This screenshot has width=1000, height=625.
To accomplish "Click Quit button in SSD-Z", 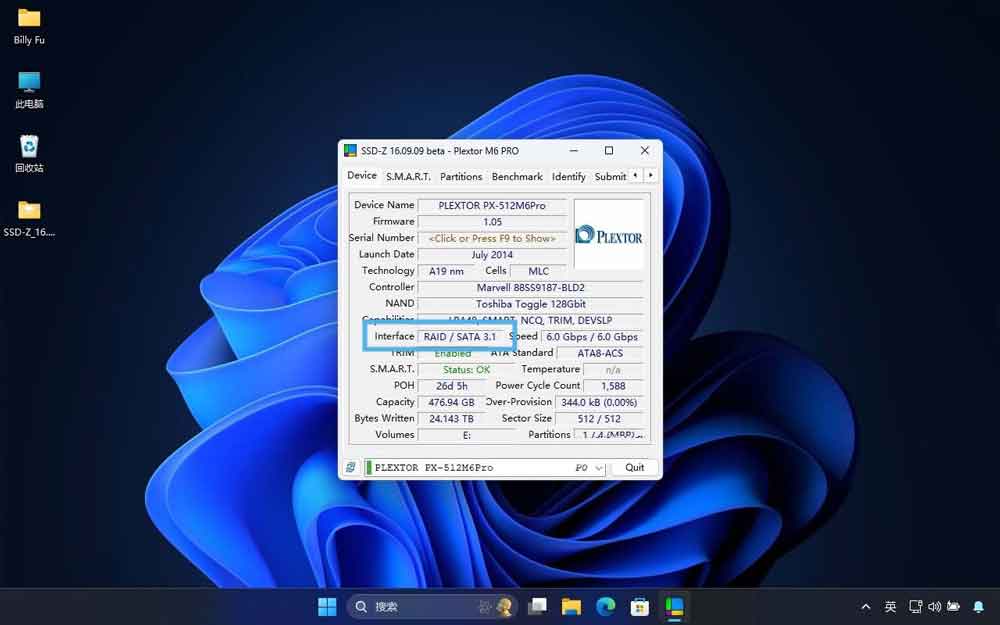I will (x=635, y=467).
